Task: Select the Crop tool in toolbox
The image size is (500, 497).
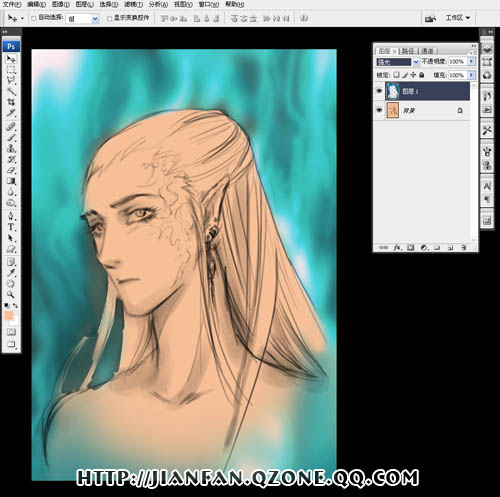Action: pyautogui.click(x=11, y=102)
